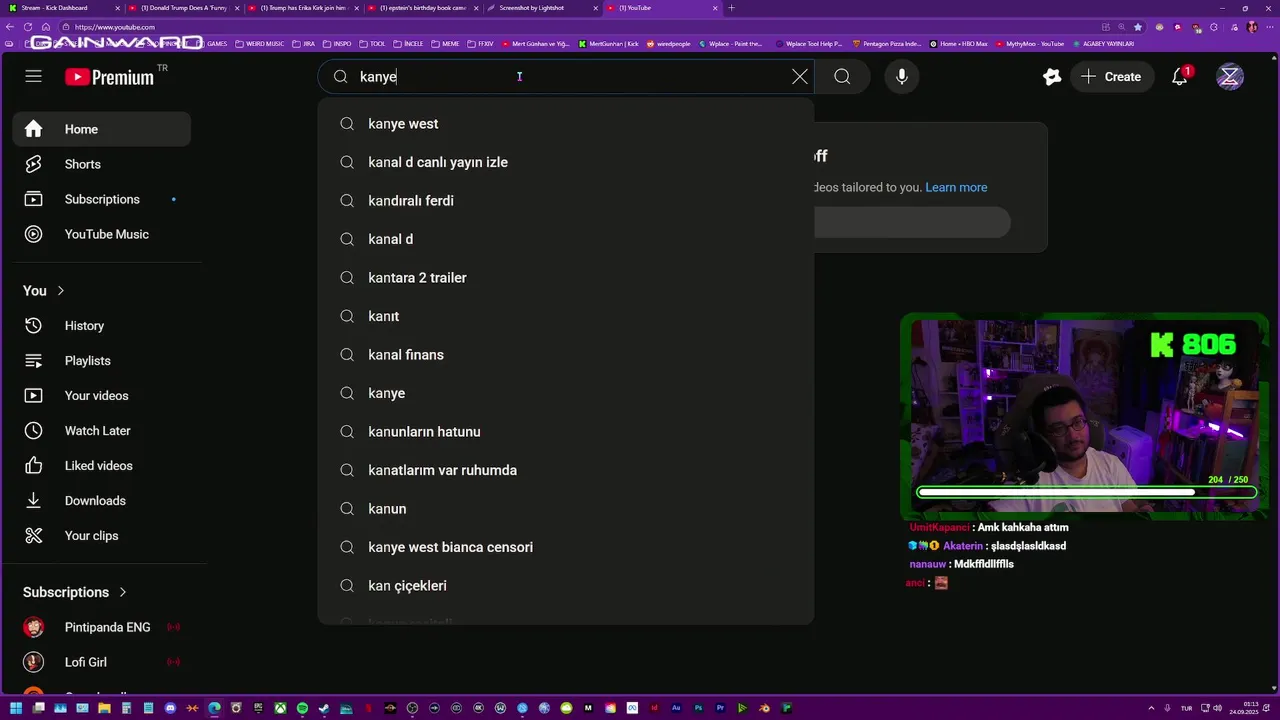Open the Create button
Viewport: 1280px width, 720px height.
1111,76
